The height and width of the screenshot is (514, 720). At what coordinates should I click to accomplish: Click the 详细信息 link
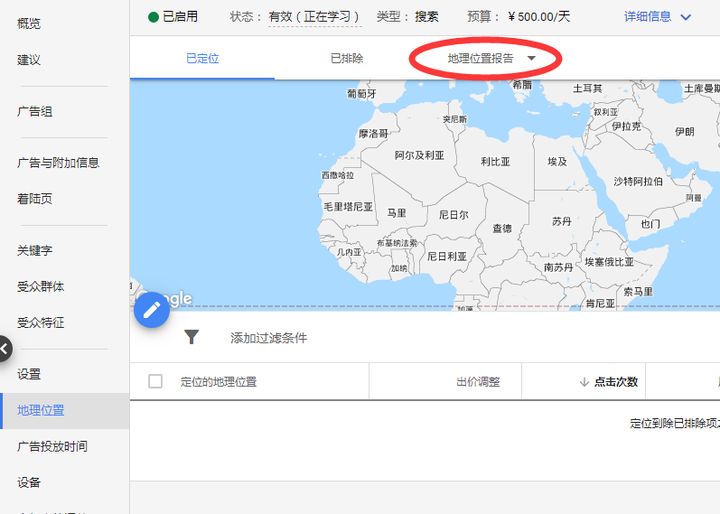click(x=647, y=17)
